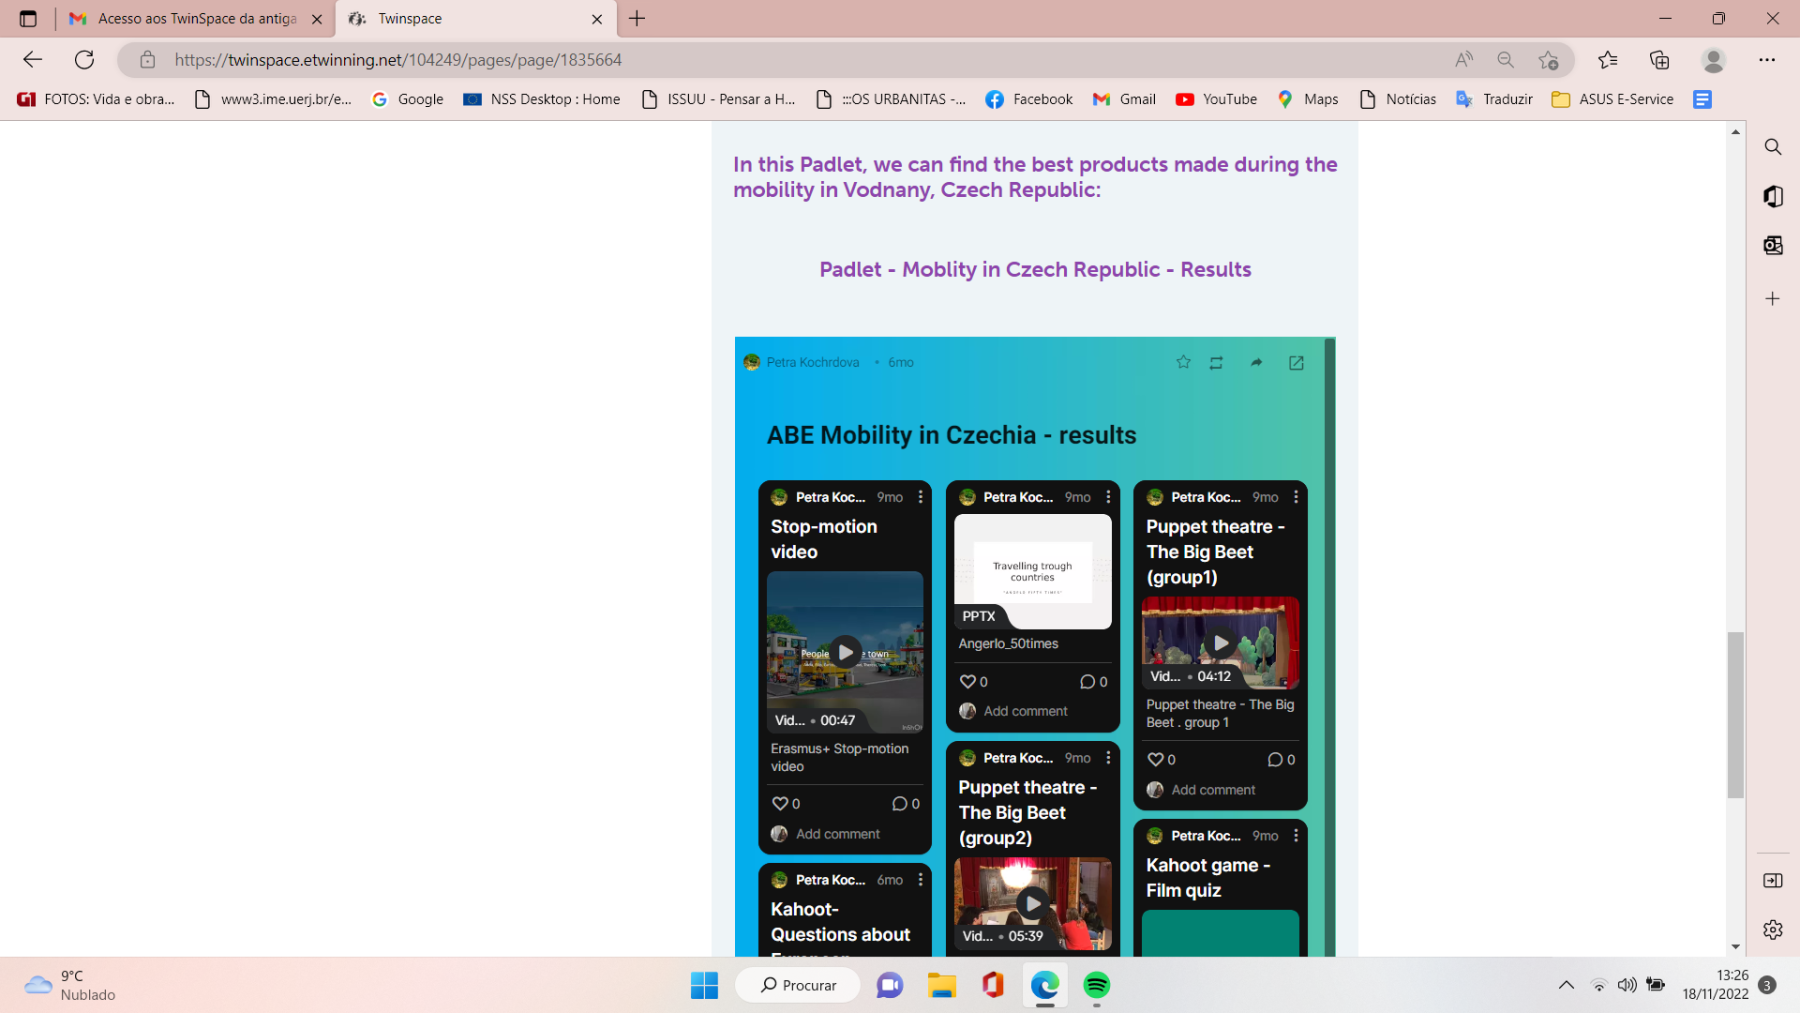The height and width of the screenshot is (1013, 1800).
Task: Open the ASUS E-Service bookmarks folder
Action: point(1612,99)
